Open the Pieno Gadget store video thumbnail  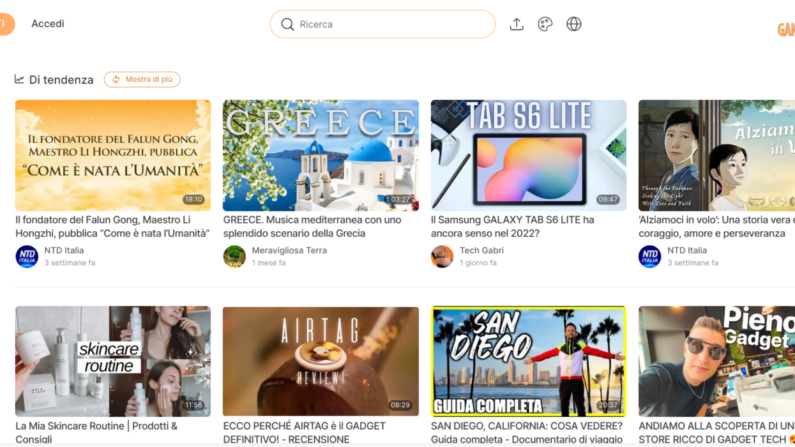(x=716, y=361)
